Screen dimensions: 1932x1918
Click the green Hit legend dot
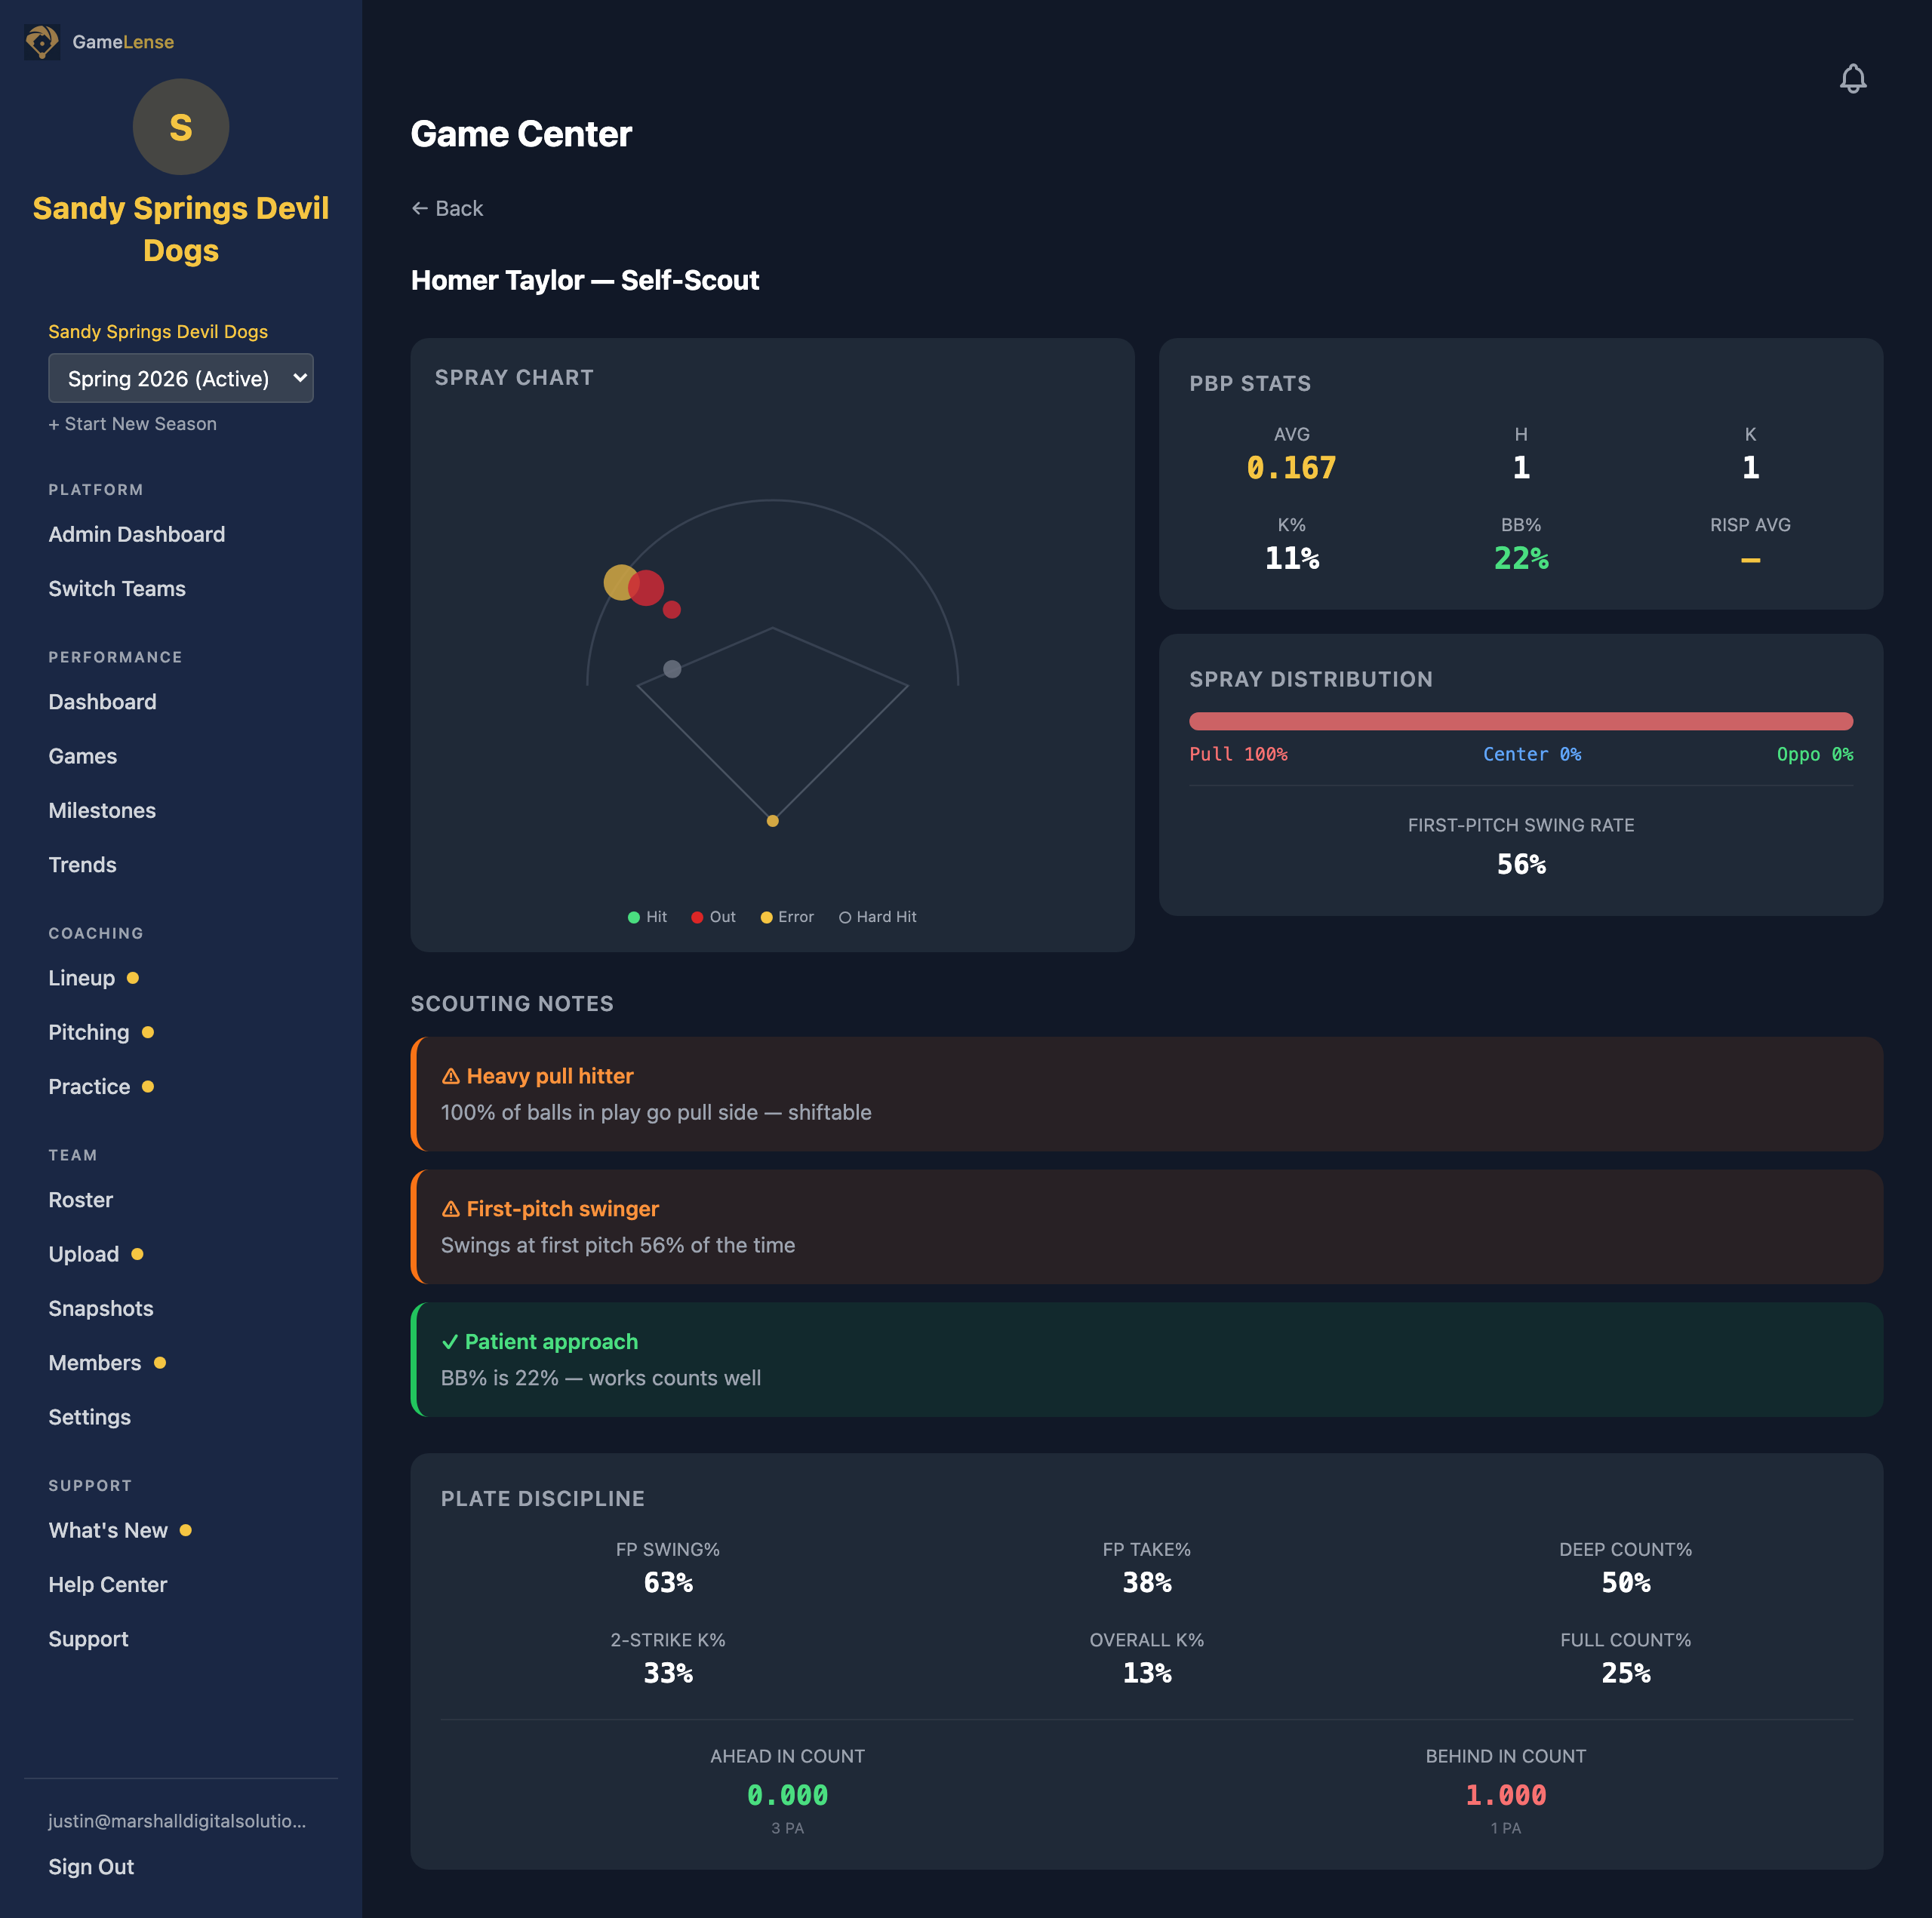(x=633, y=917)
